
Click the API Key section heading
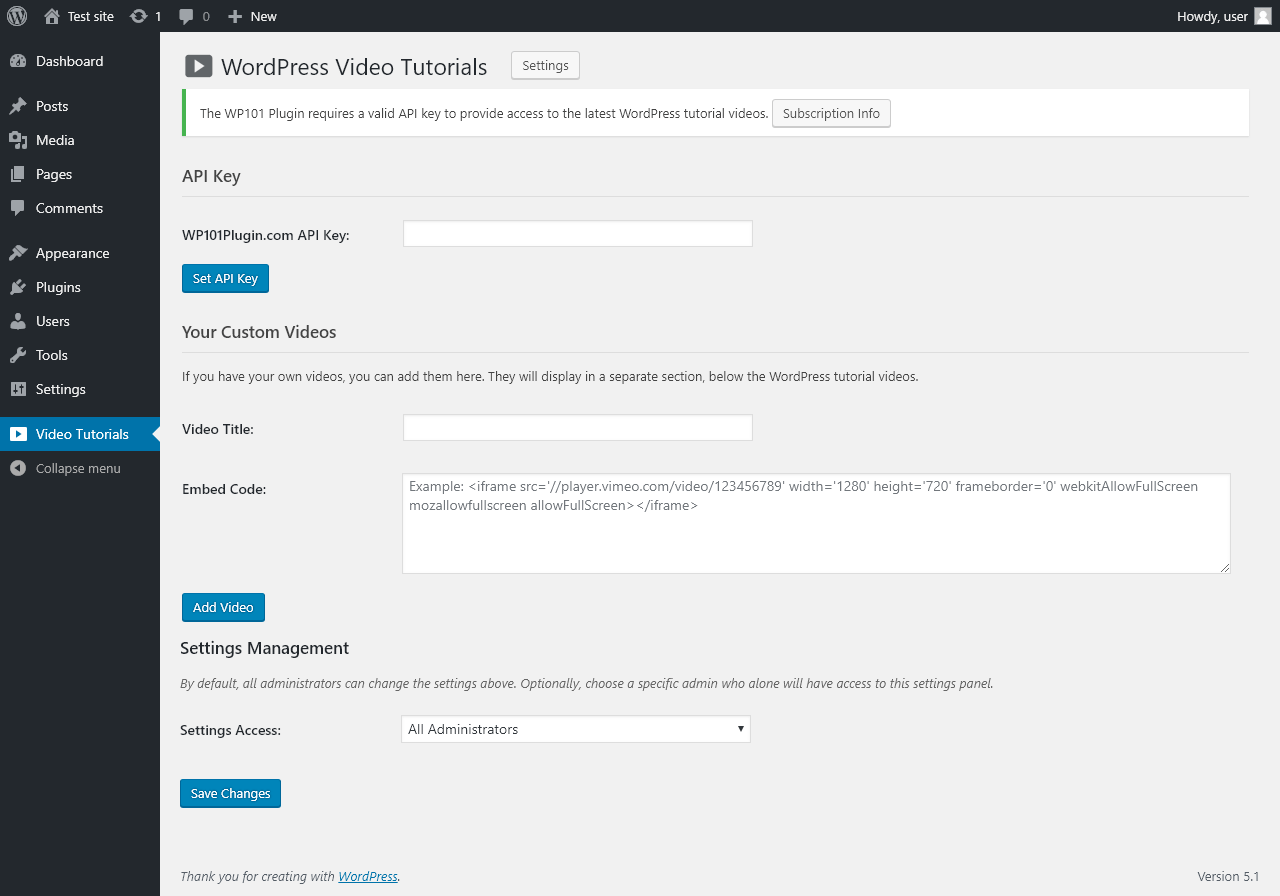click(x=211, y=176)
